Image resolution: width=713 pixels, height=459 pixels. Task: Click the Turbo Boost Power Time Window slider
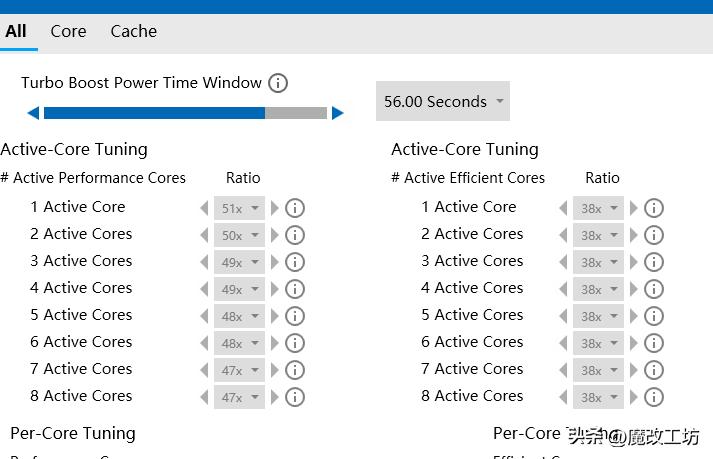(185, 113)
